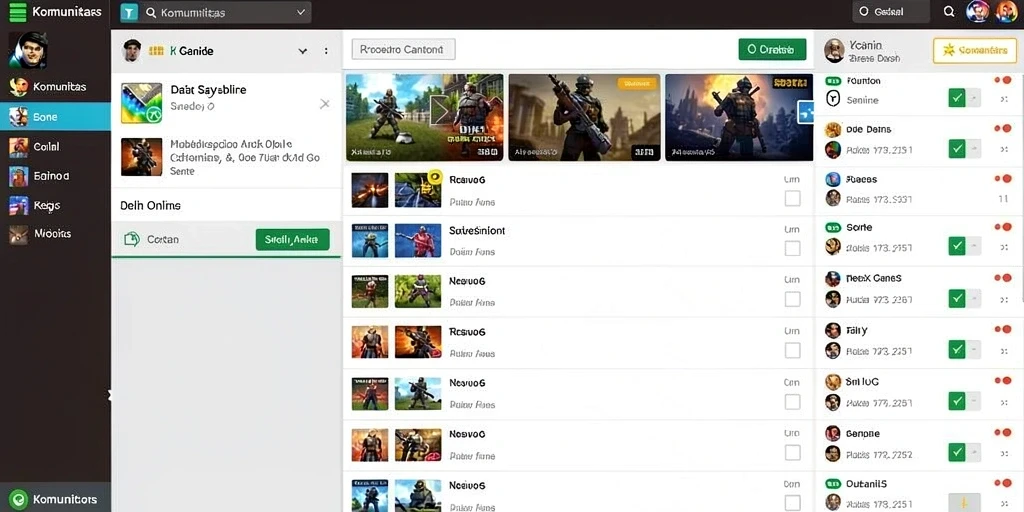The image size is (1024, 512).
Task: Click the collapse arrows in Founton row
Action: coord(1004,99)
